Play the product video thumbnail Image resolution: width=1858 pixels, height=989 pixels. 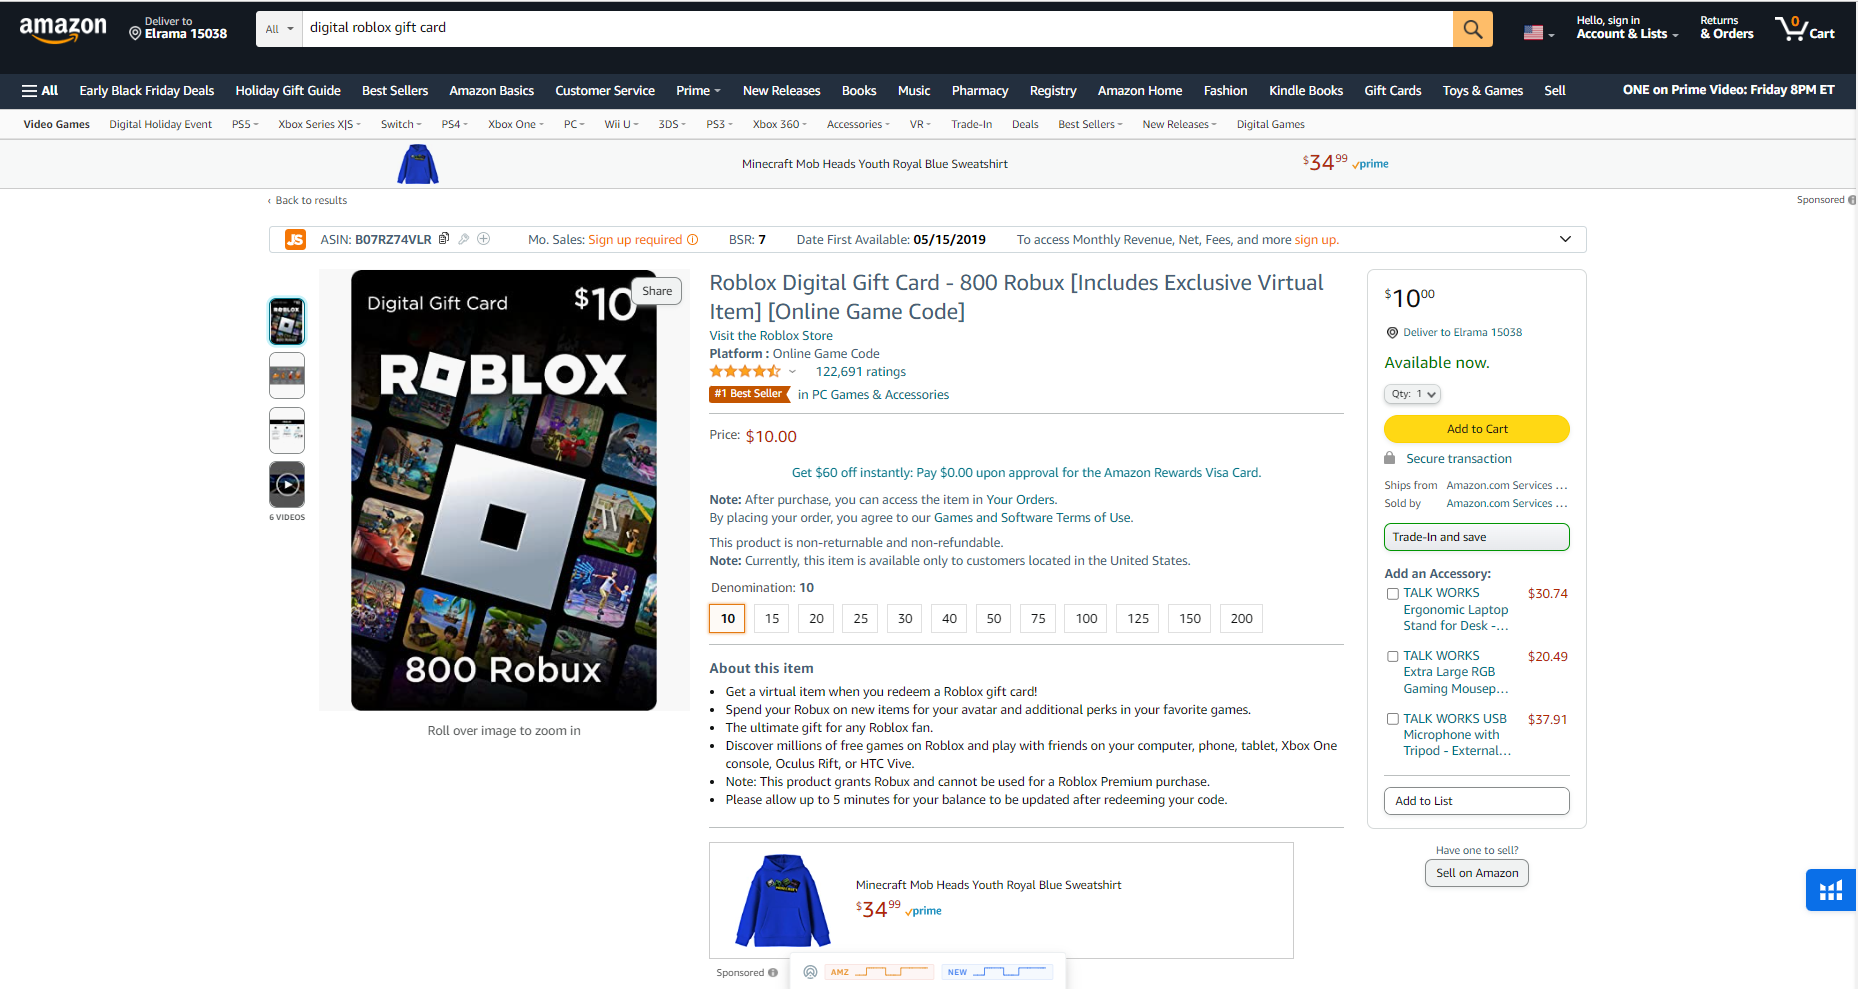point(287,485)
